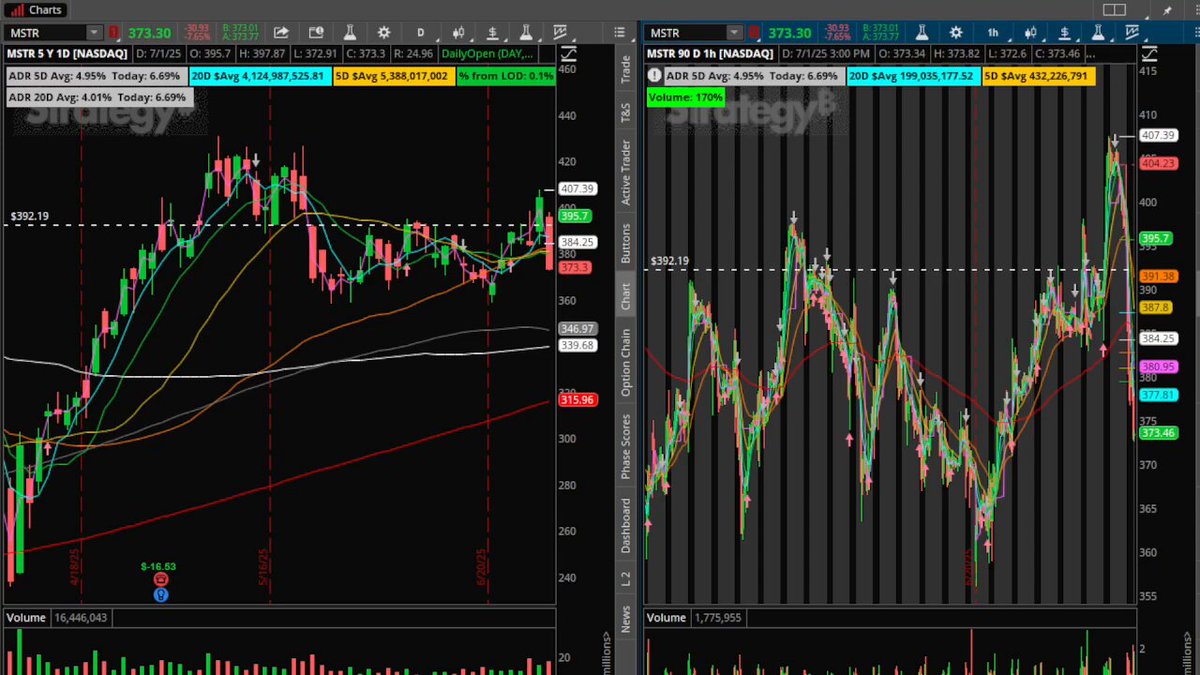1200x675 pixels.
Task: Open chart style candlestick menu on right chart
Action: pyautogui.click(x=1030, y=32)
